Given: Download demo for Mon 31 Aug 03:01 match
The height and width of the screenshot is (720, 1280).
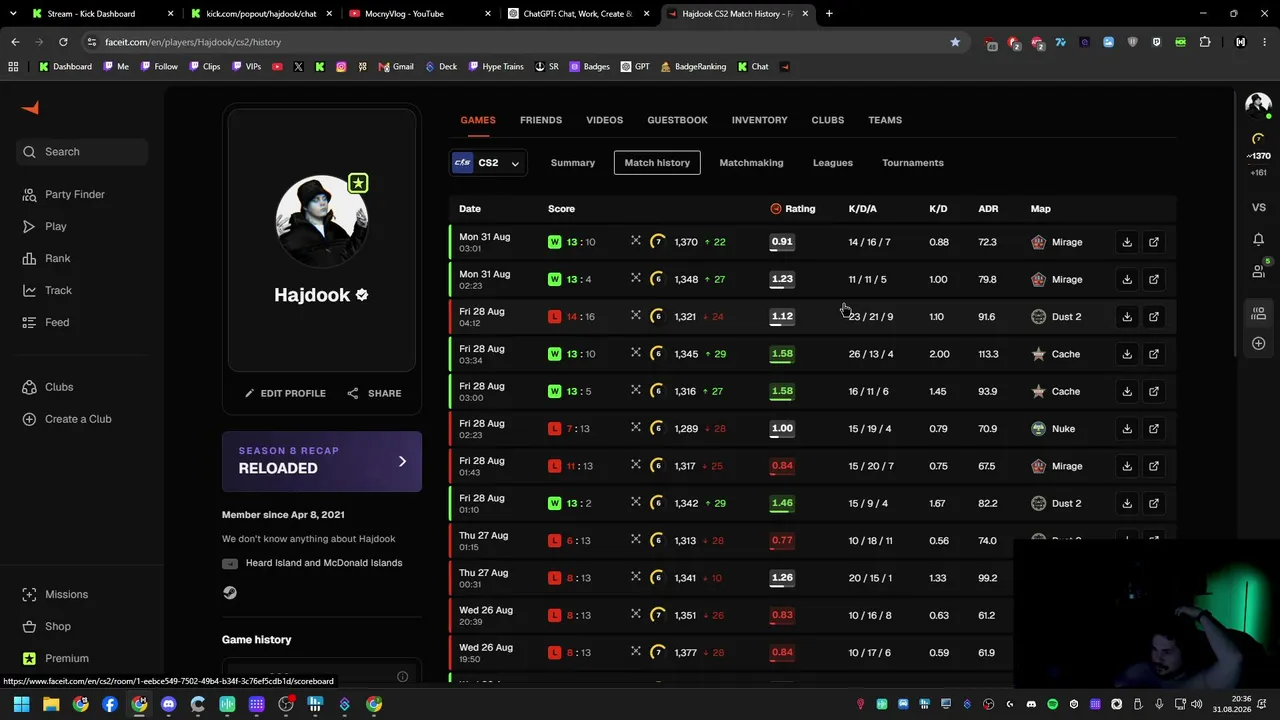Looking at the screenshot, I should (1127, 242).
